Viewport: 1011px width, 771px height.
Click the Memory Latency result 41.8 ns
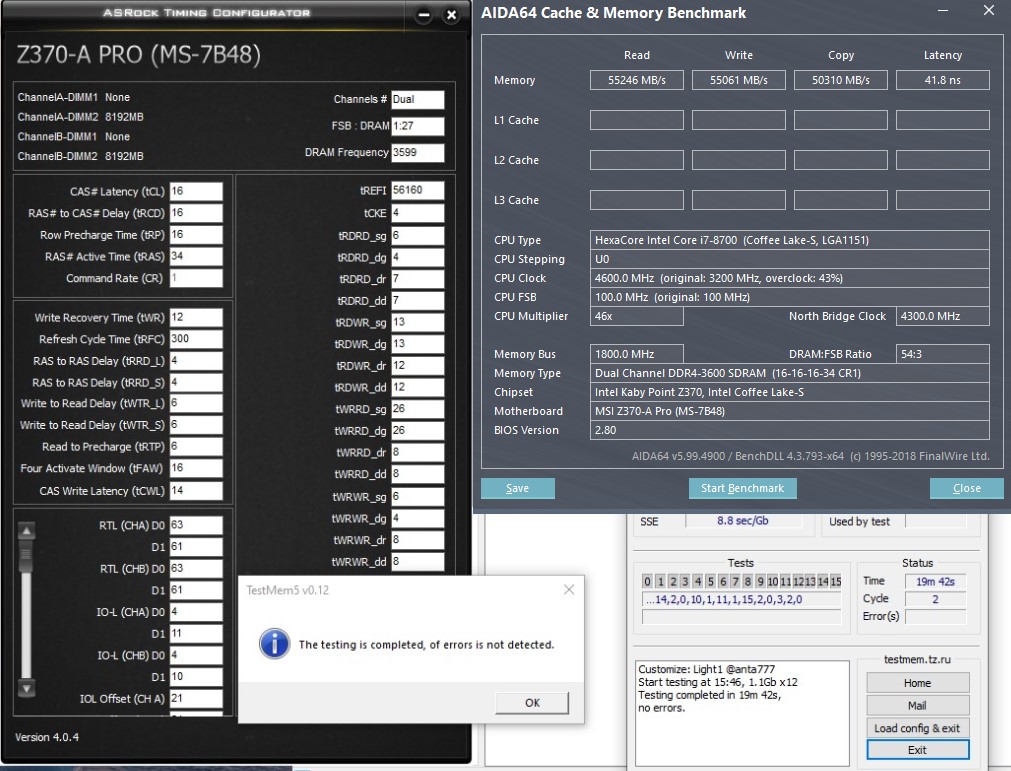[943, 80]
